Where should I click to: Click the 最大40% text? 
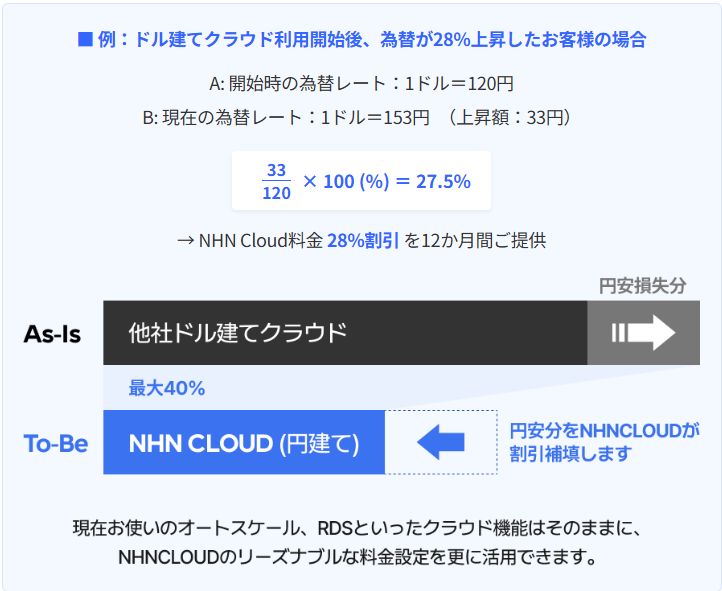click(x=167, y=388)
